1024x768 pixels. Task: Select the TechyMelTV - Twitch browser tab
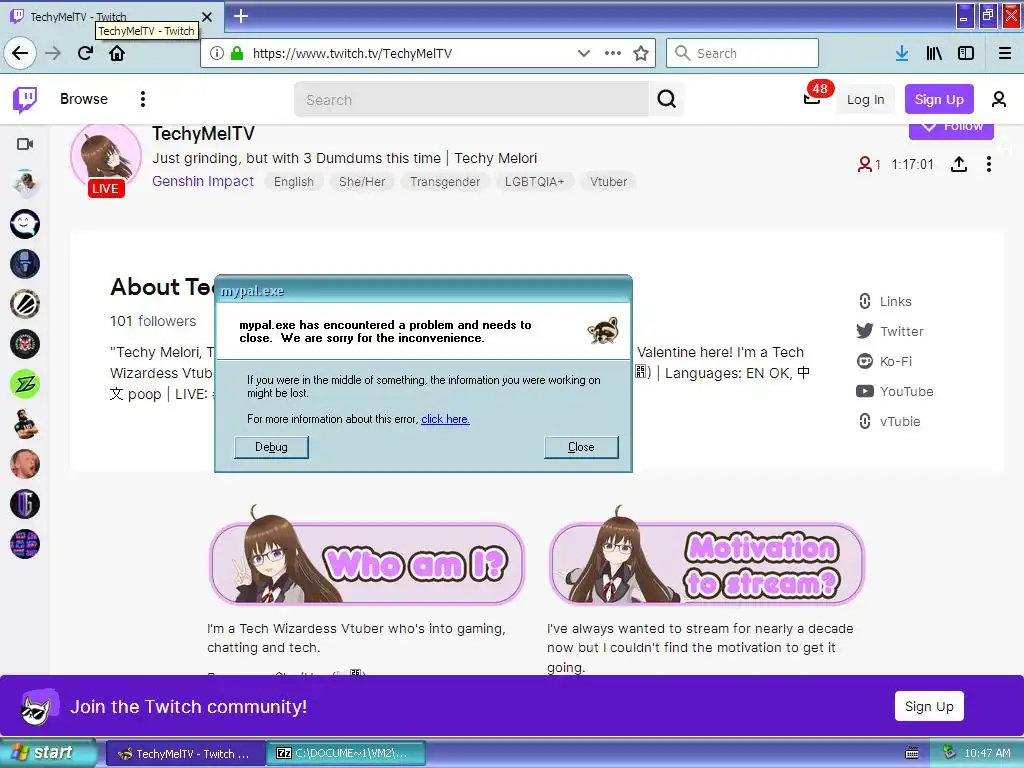[x=111, y=17]
